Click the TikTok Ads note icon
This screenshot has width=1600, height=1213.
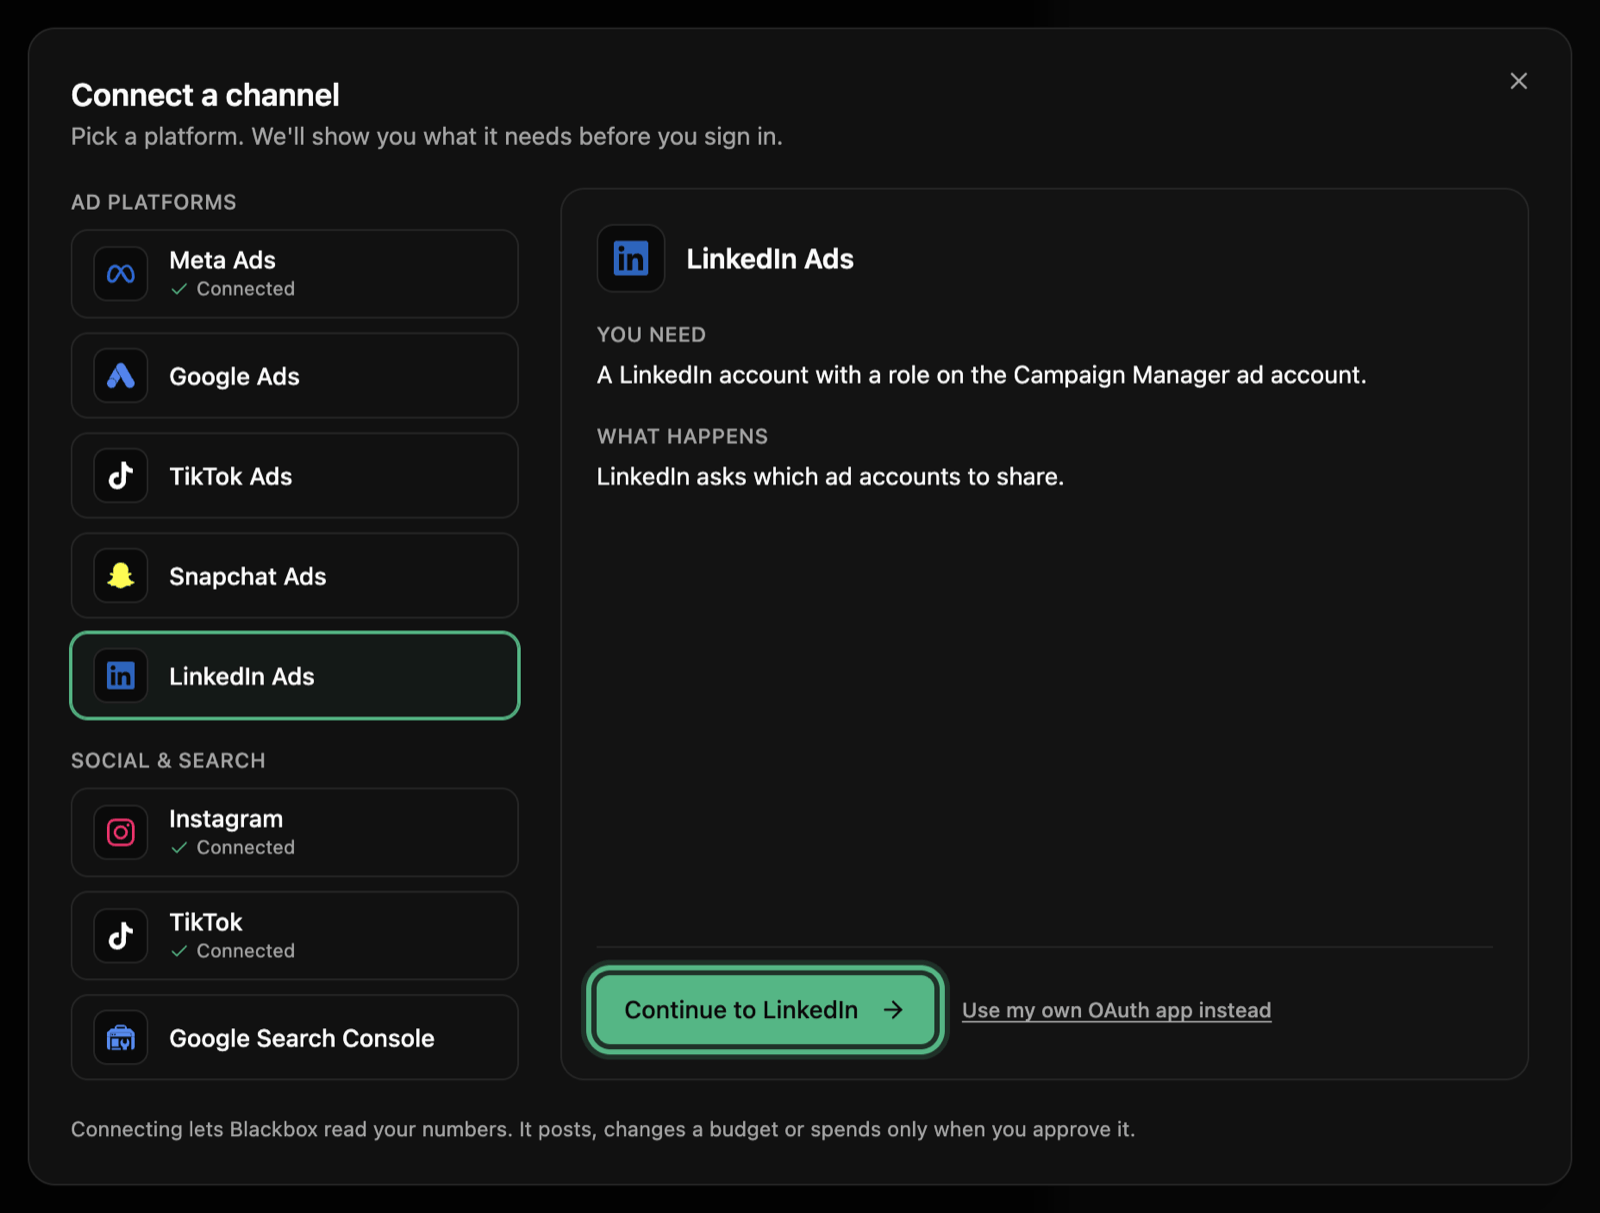pyautogui.click(x=121, y=476)
